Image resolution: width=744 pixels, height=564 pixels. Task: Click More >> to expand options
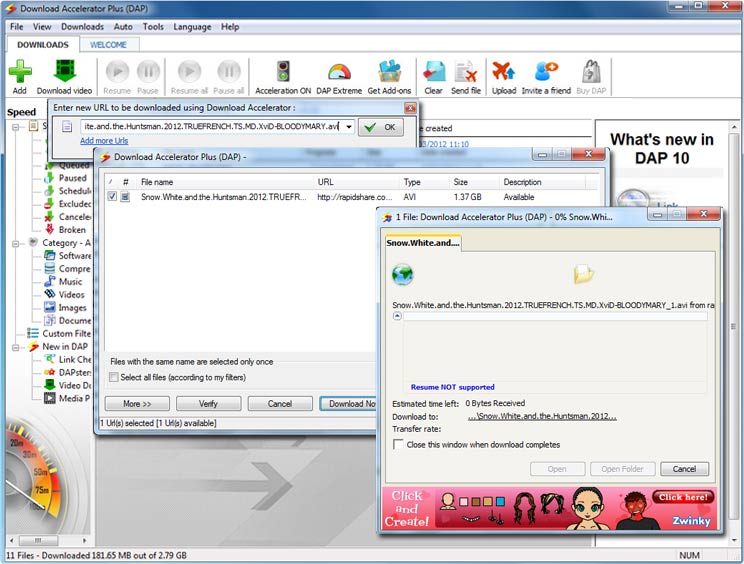click(137, 404)
